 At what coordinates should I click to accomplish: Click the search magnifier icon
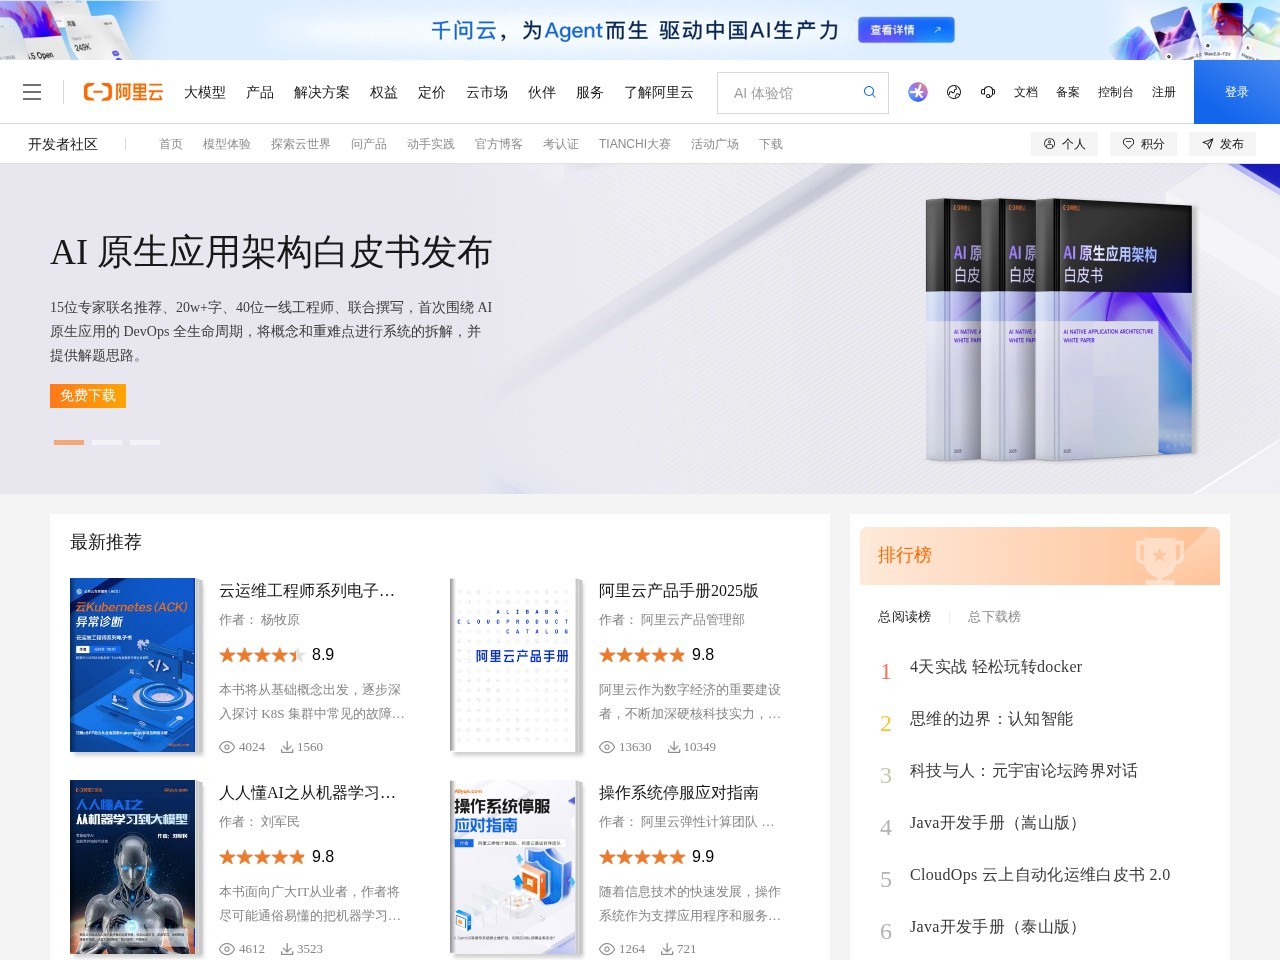tap(869, 92)
